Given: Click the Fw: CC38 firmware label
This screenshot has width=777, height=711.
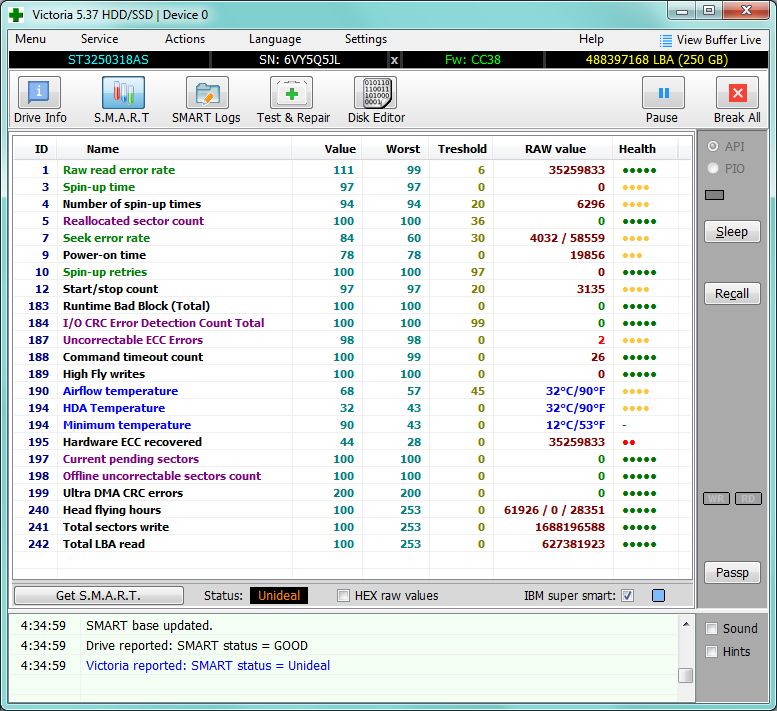Looking at the screenshot, I should tap(473, 60).
